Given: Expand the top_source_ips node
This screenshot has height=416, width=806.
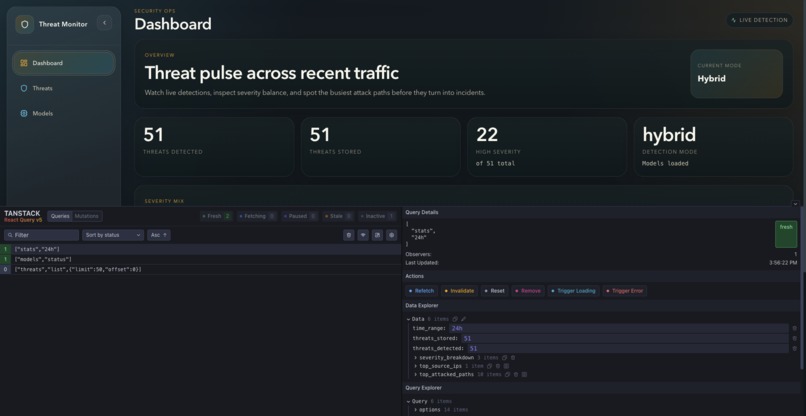Looking at the screenshot, I should point(415,366).
